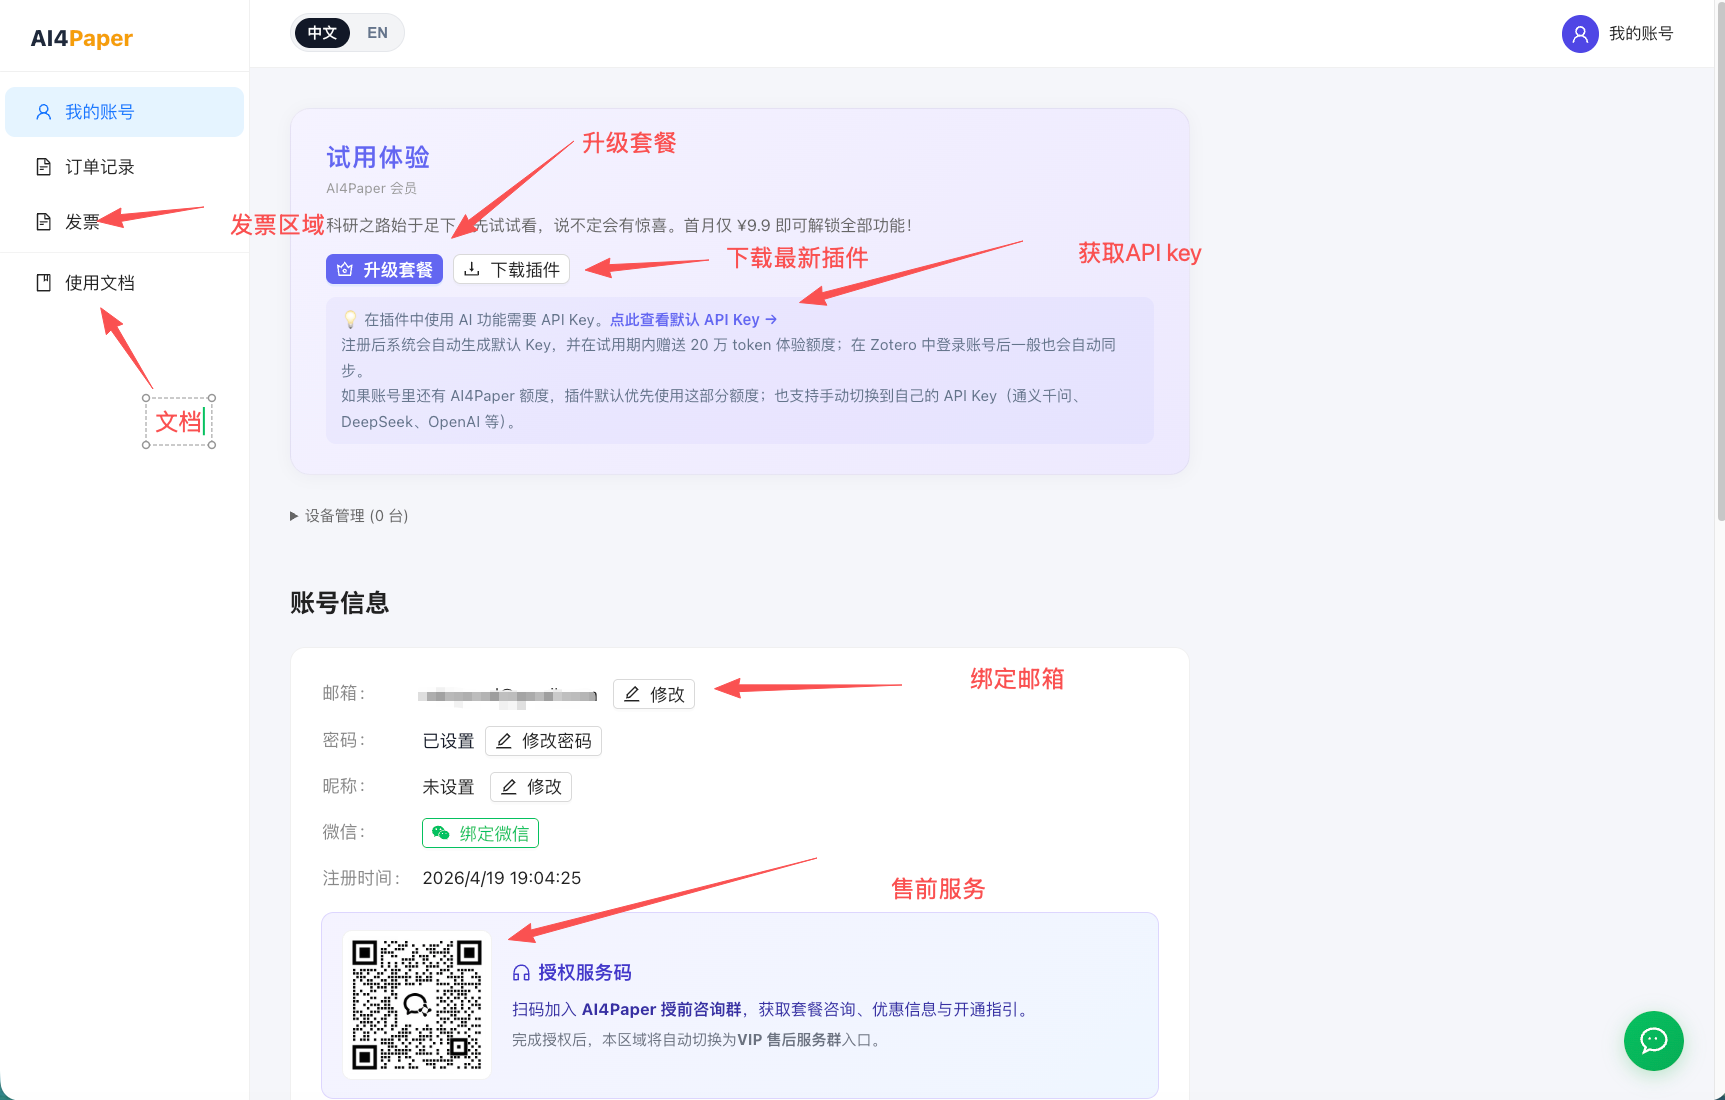
Task: Click the 升级套餐 button
Action: (384, 269)
